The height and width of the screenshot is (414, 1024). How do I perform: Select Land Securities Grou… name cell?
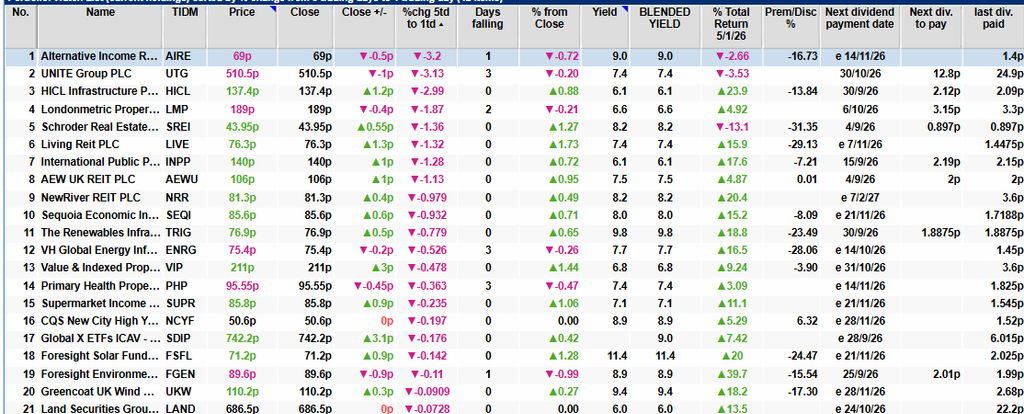[99, 409]
